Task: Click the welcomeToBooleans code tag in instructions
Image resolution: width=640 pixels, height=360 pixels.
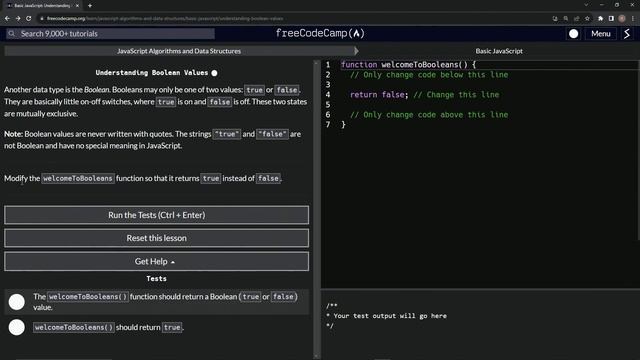Action: click(x=78, y=178)
